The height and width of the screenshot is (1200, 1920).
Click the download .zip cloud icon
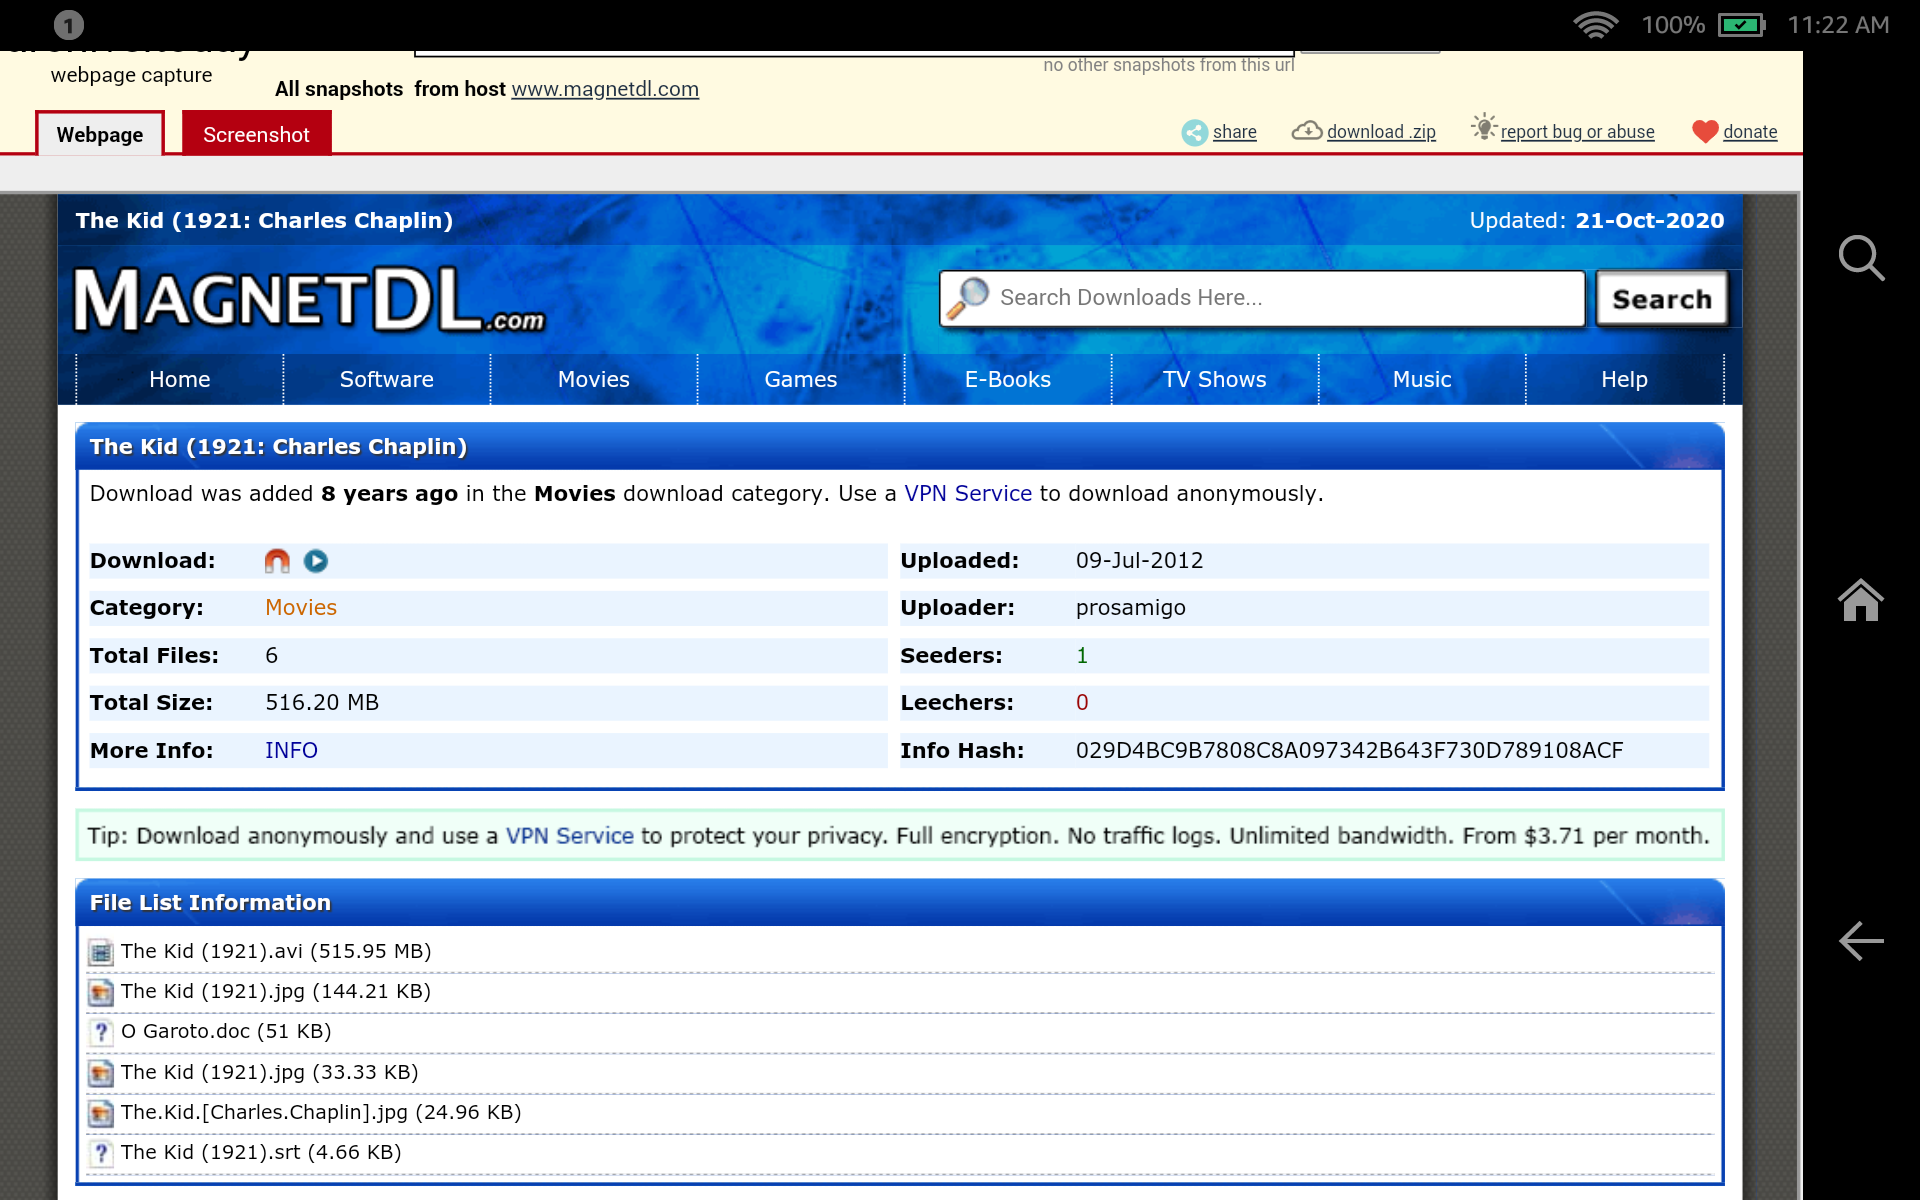1306,131
